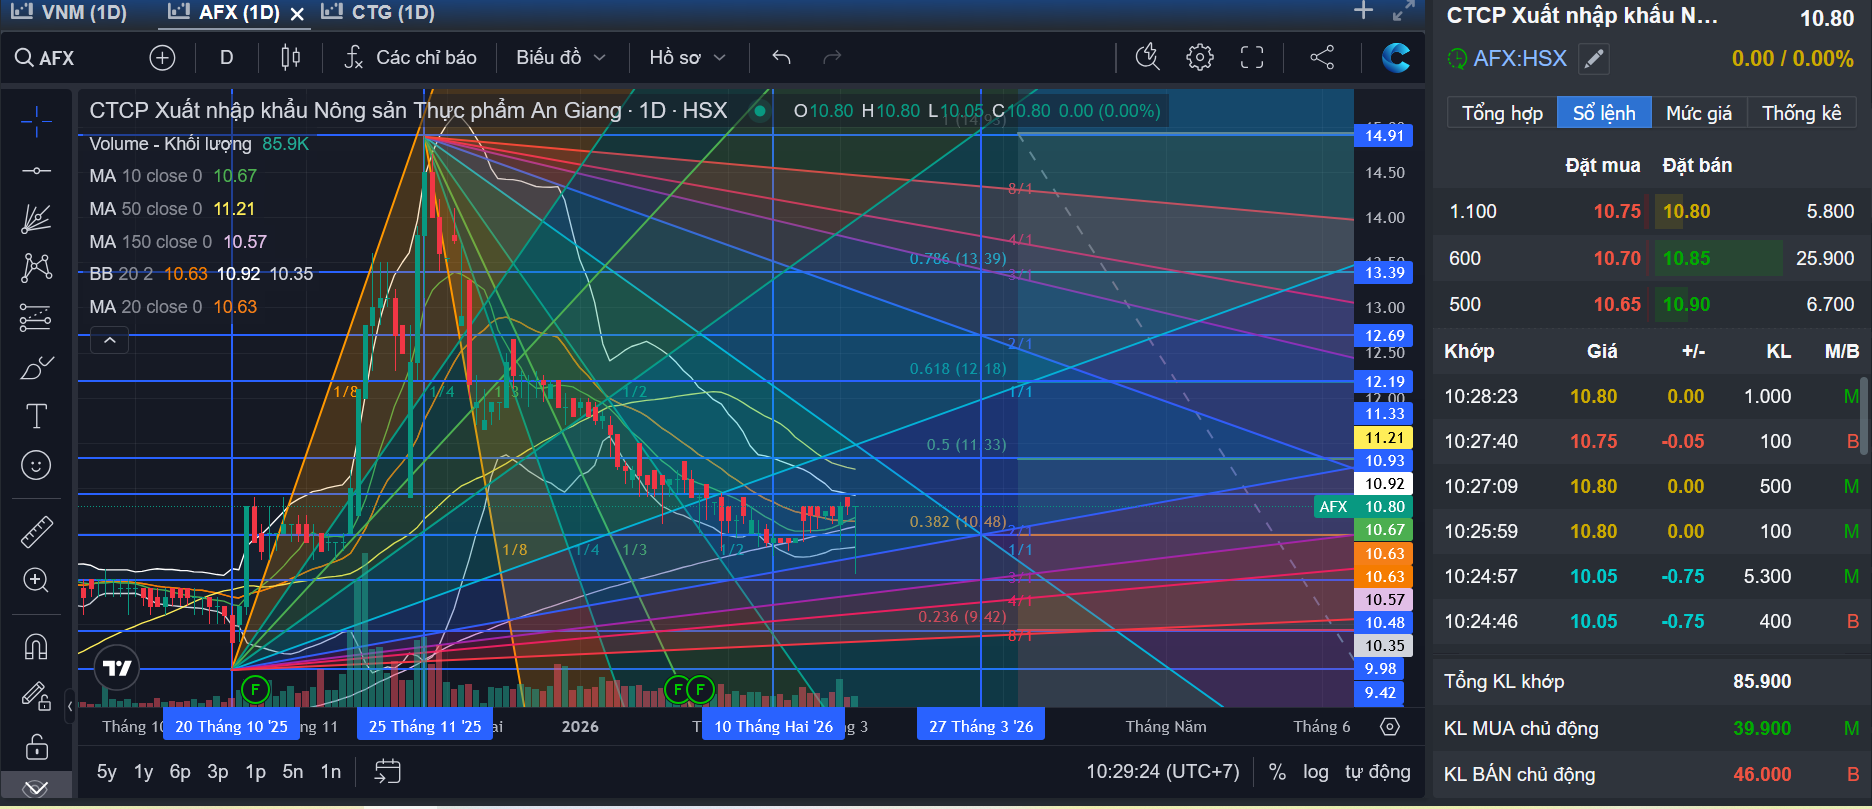Open 'Các chỉ báo' indicators dialog

coord(410,58)
